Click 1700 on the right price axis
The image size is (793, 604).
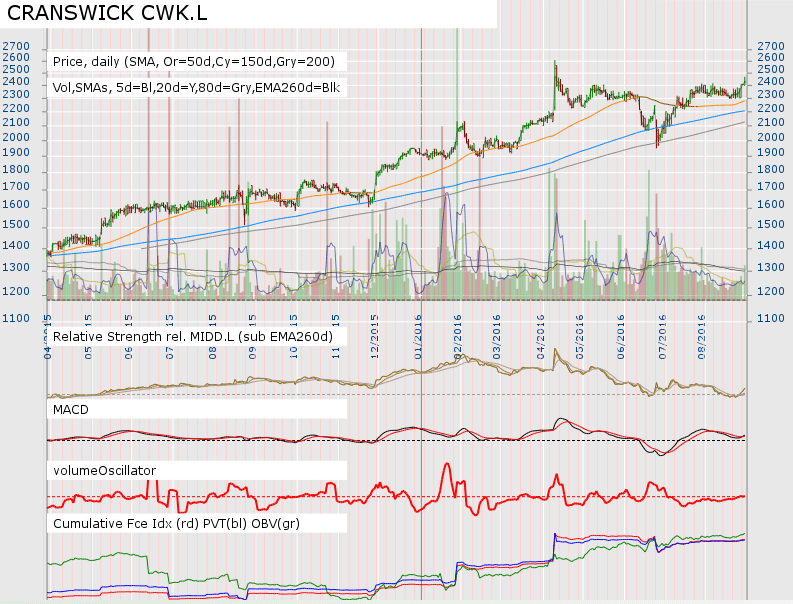(771, 186)
